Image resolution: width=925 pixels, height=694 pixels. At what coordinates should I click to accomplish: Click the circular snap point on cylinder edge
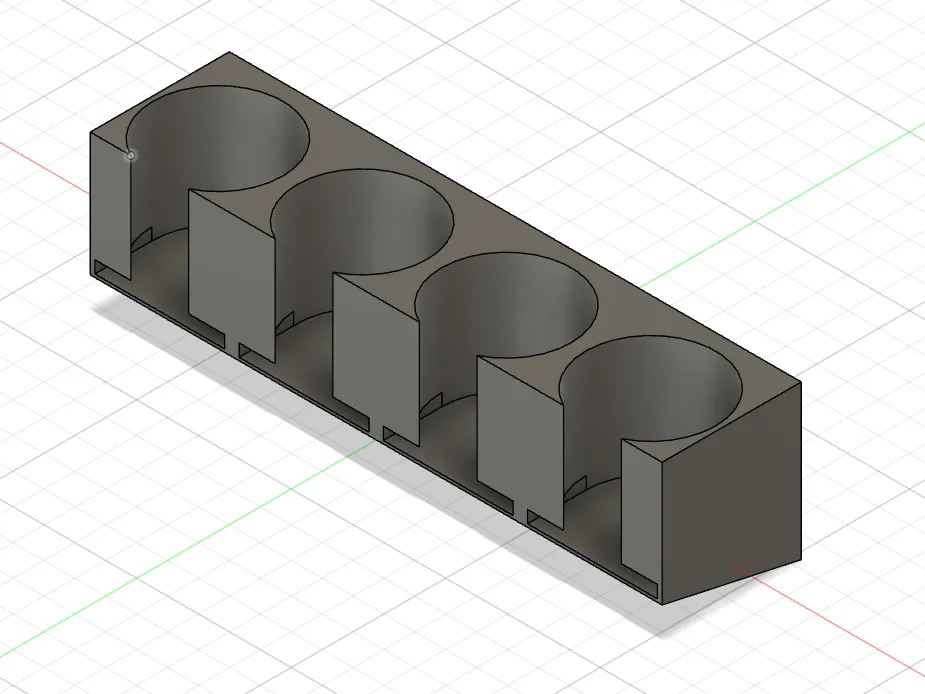[130, 156]
